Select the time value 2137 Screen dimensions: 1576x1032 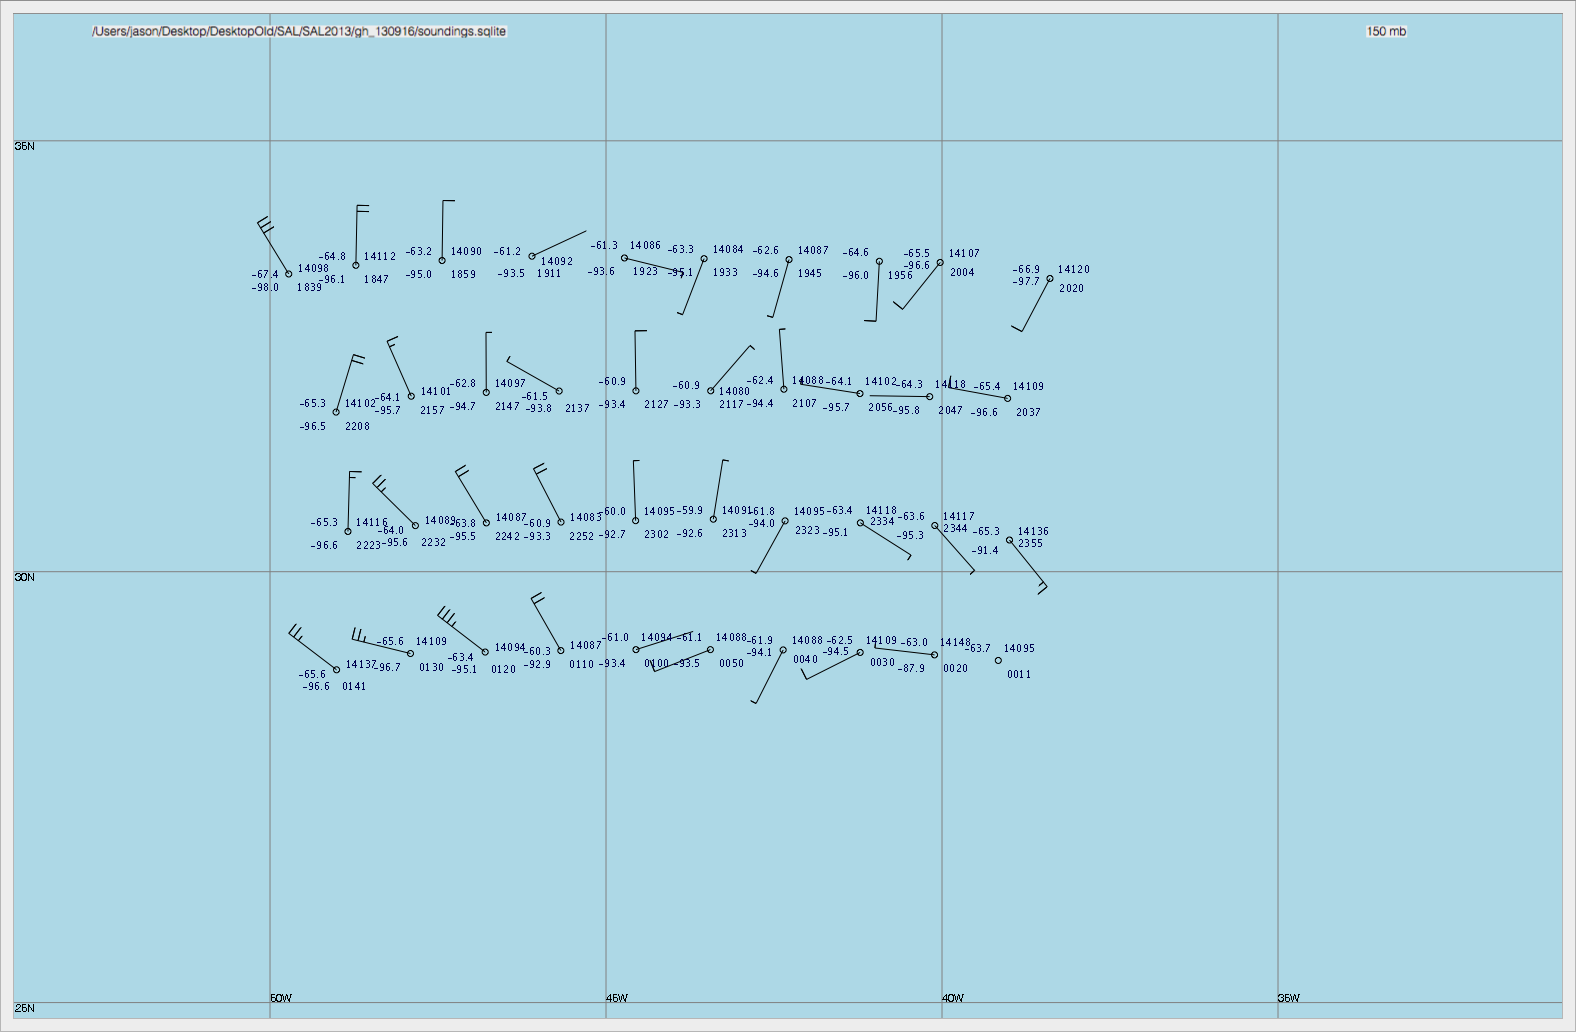click(x=577, y=409)
